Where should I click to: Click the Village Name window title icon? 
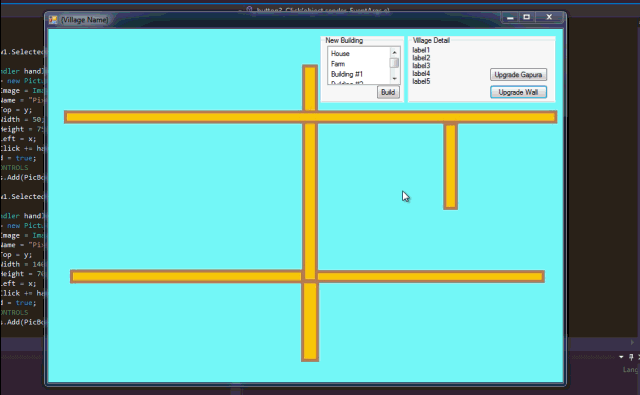tap(53, 20)
